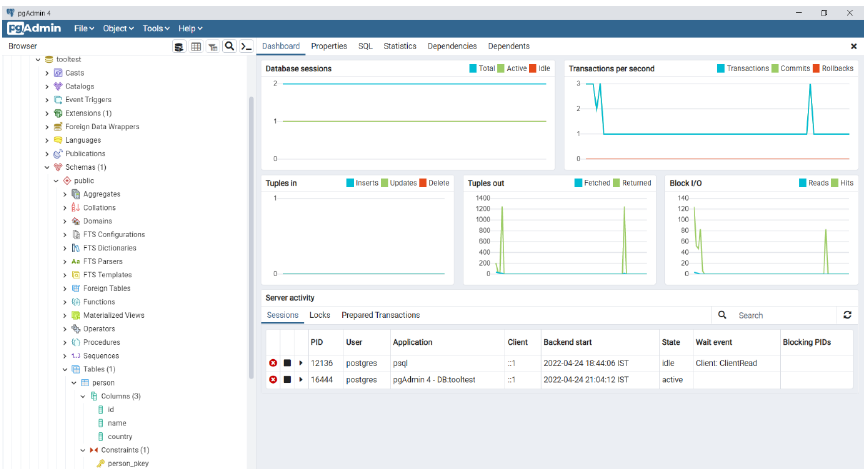Open the File menu
868x469 pixels.
[x=84, y=28]
